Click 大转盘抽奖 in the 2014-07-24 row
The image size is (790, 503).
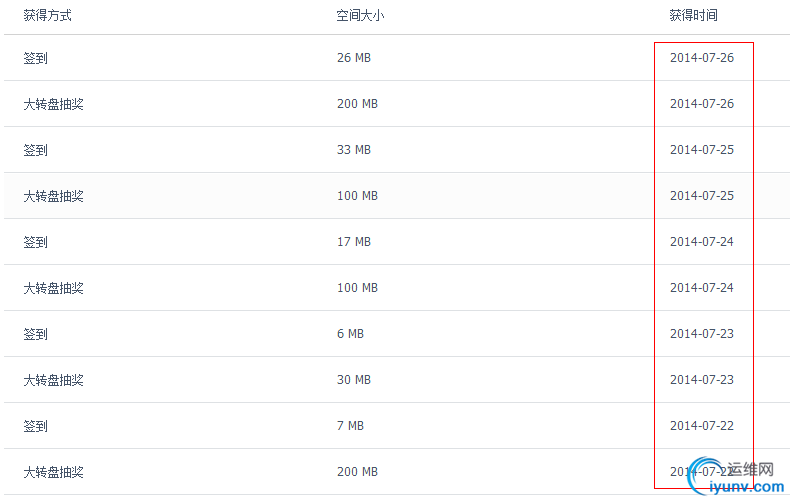click(53, 288)
